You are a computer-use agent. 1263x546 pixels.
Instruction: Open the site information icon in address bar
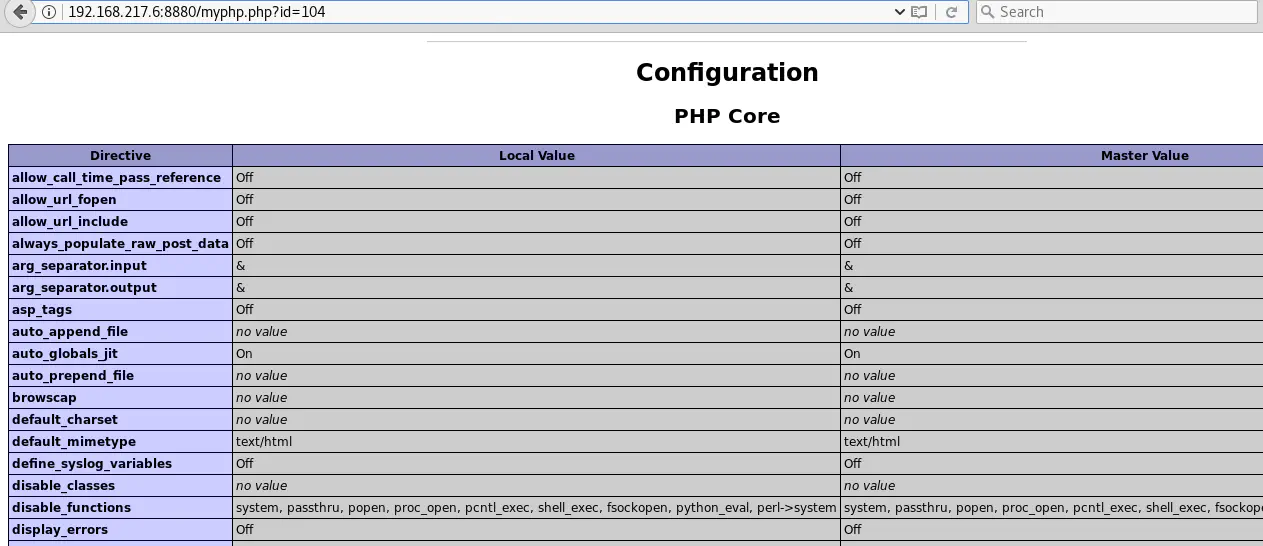coord(49,12)
